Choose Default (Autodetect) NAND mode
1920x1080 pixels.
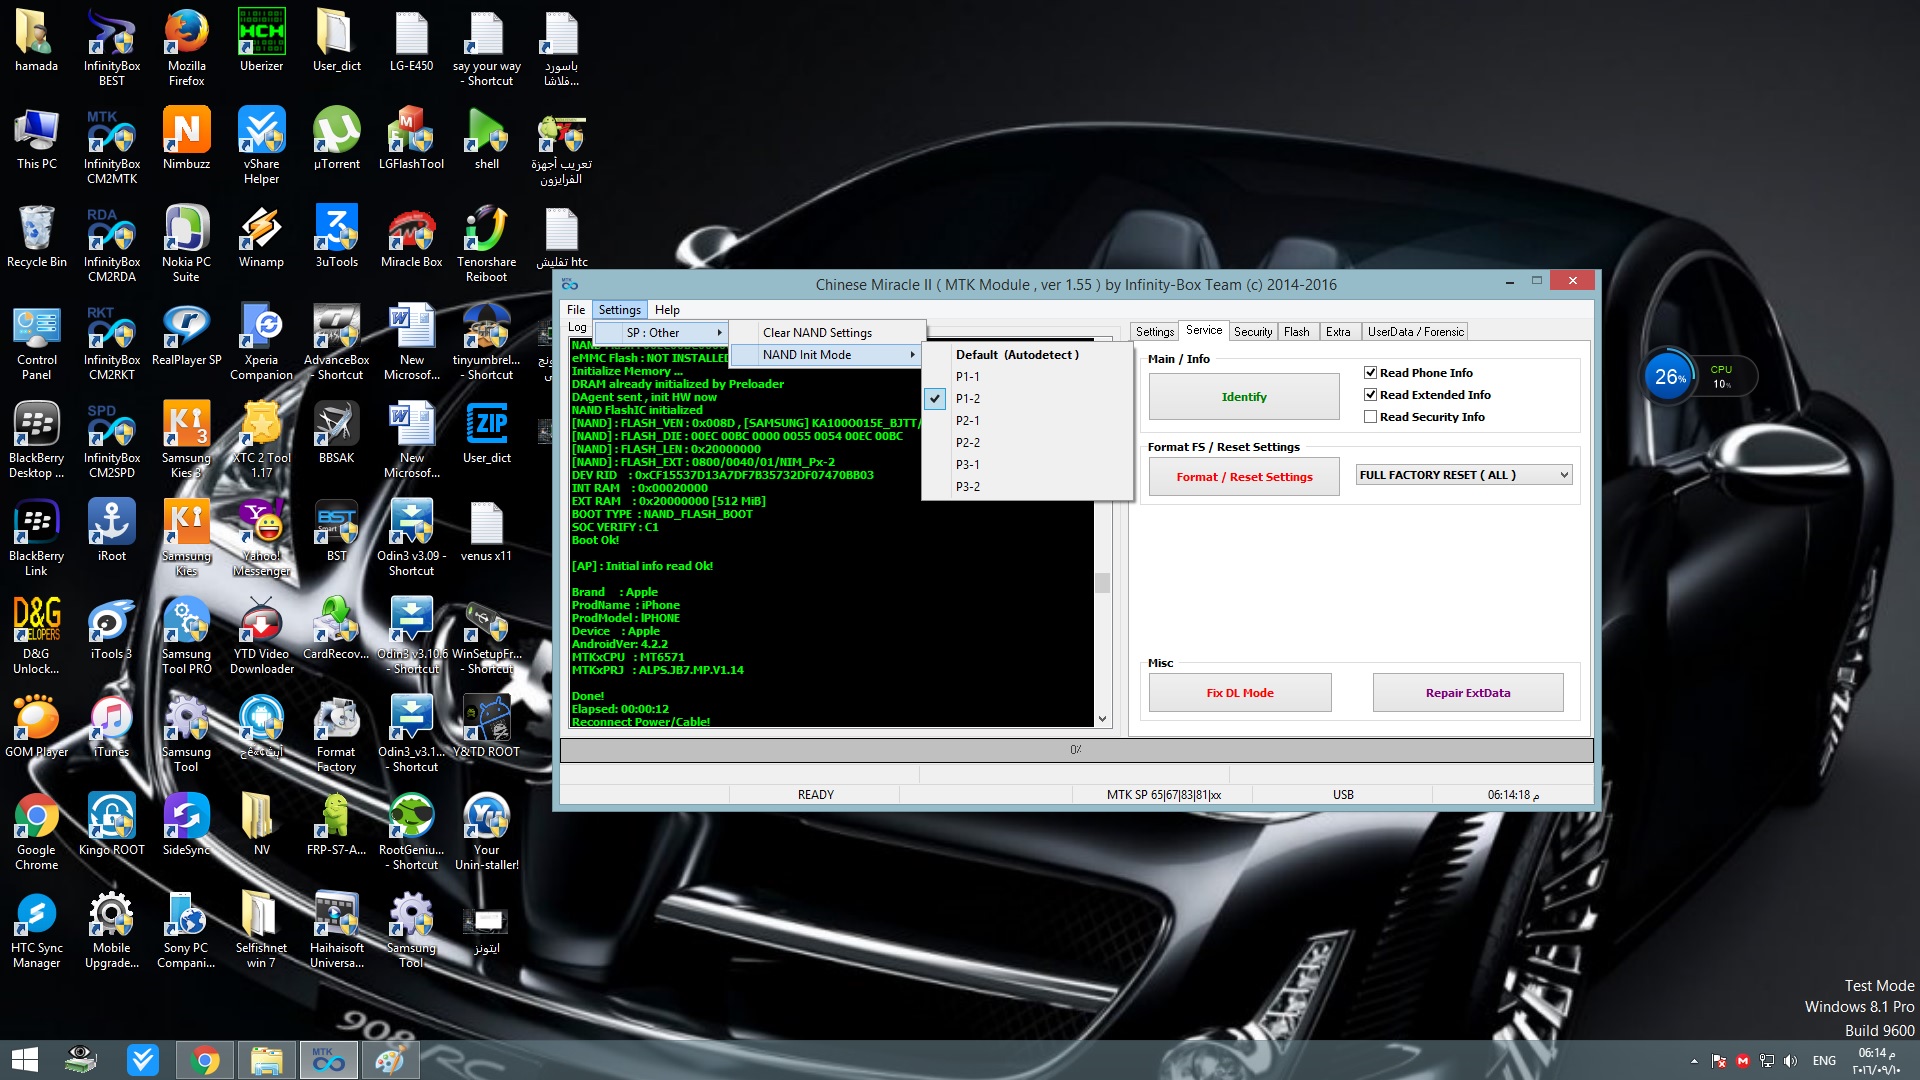(1027, 355)
